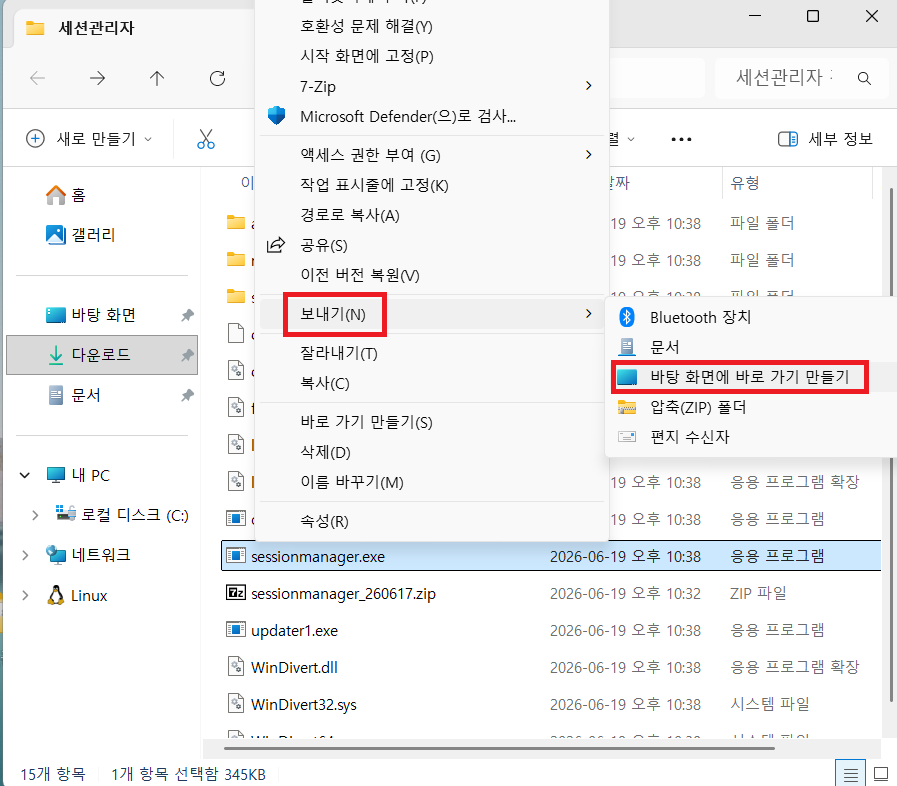The image size is (897, 786).
Task: Expand the Linux tree node
Action: click(25, 596)
